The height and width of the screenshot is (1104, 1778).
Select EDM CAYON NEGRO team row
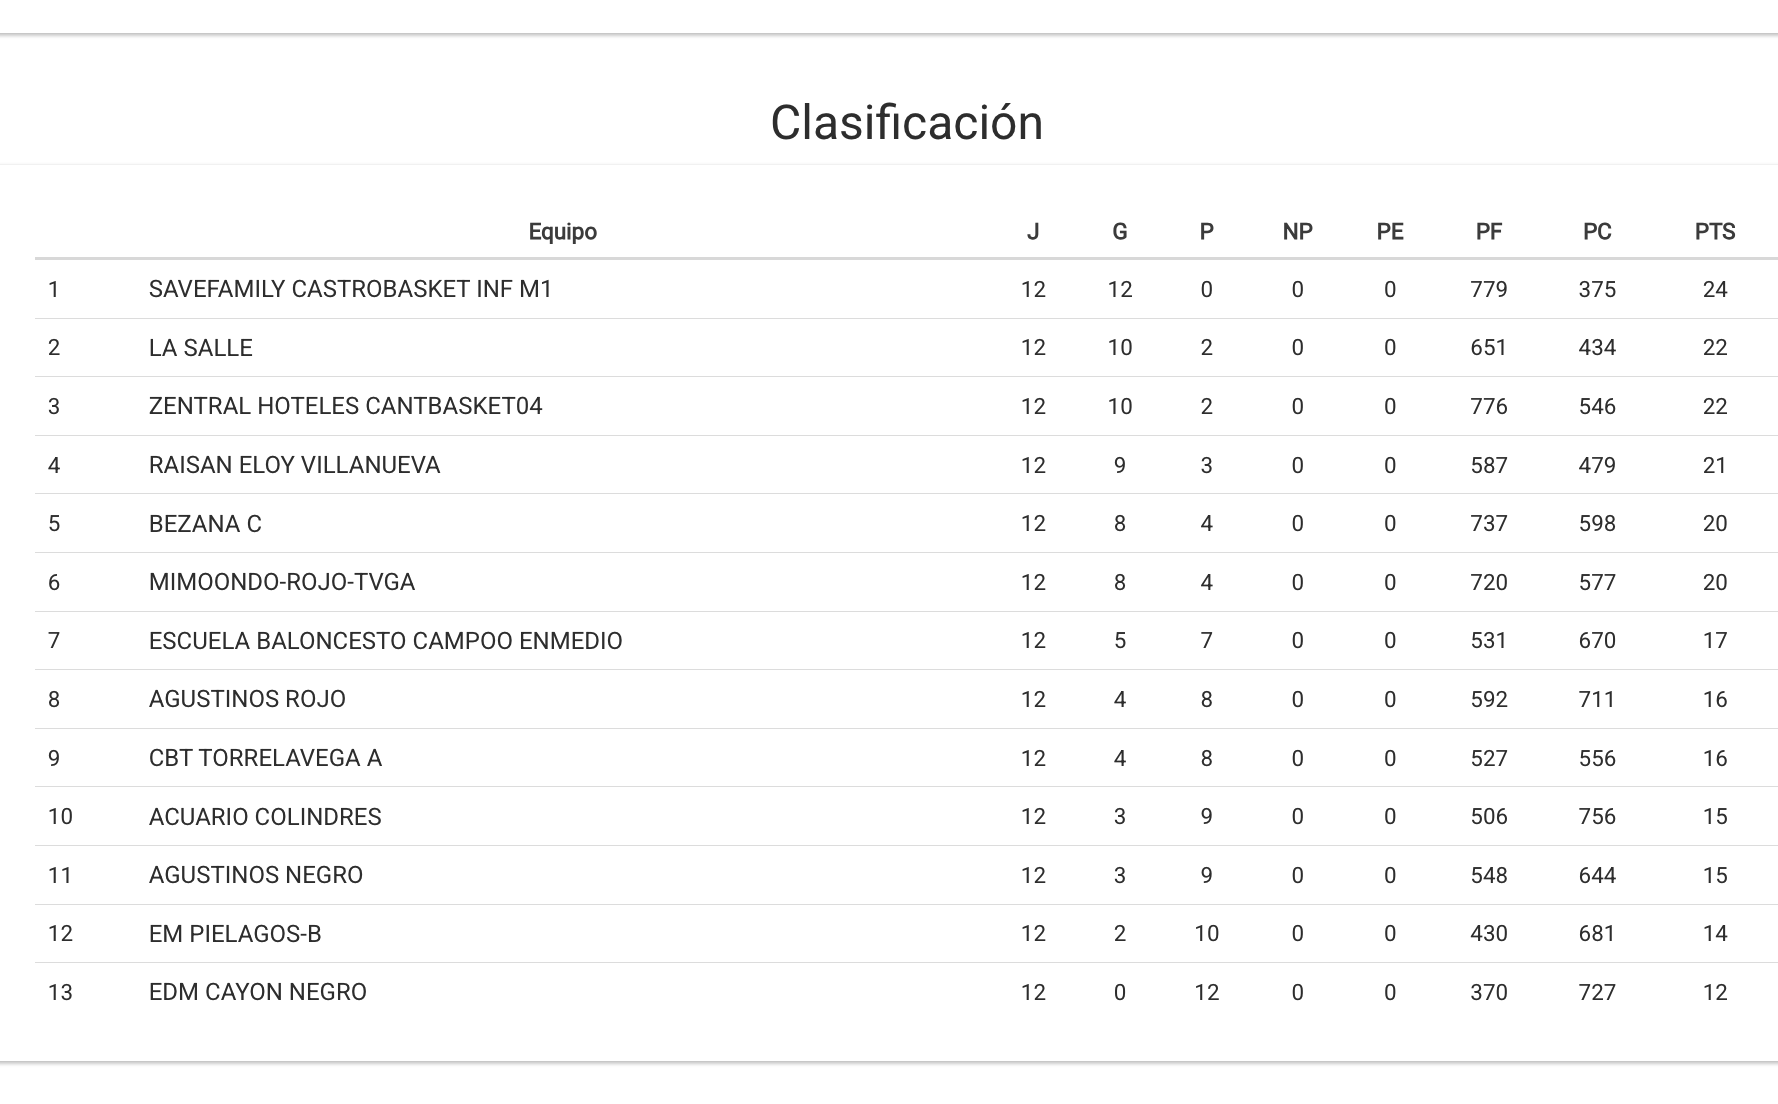257,992
